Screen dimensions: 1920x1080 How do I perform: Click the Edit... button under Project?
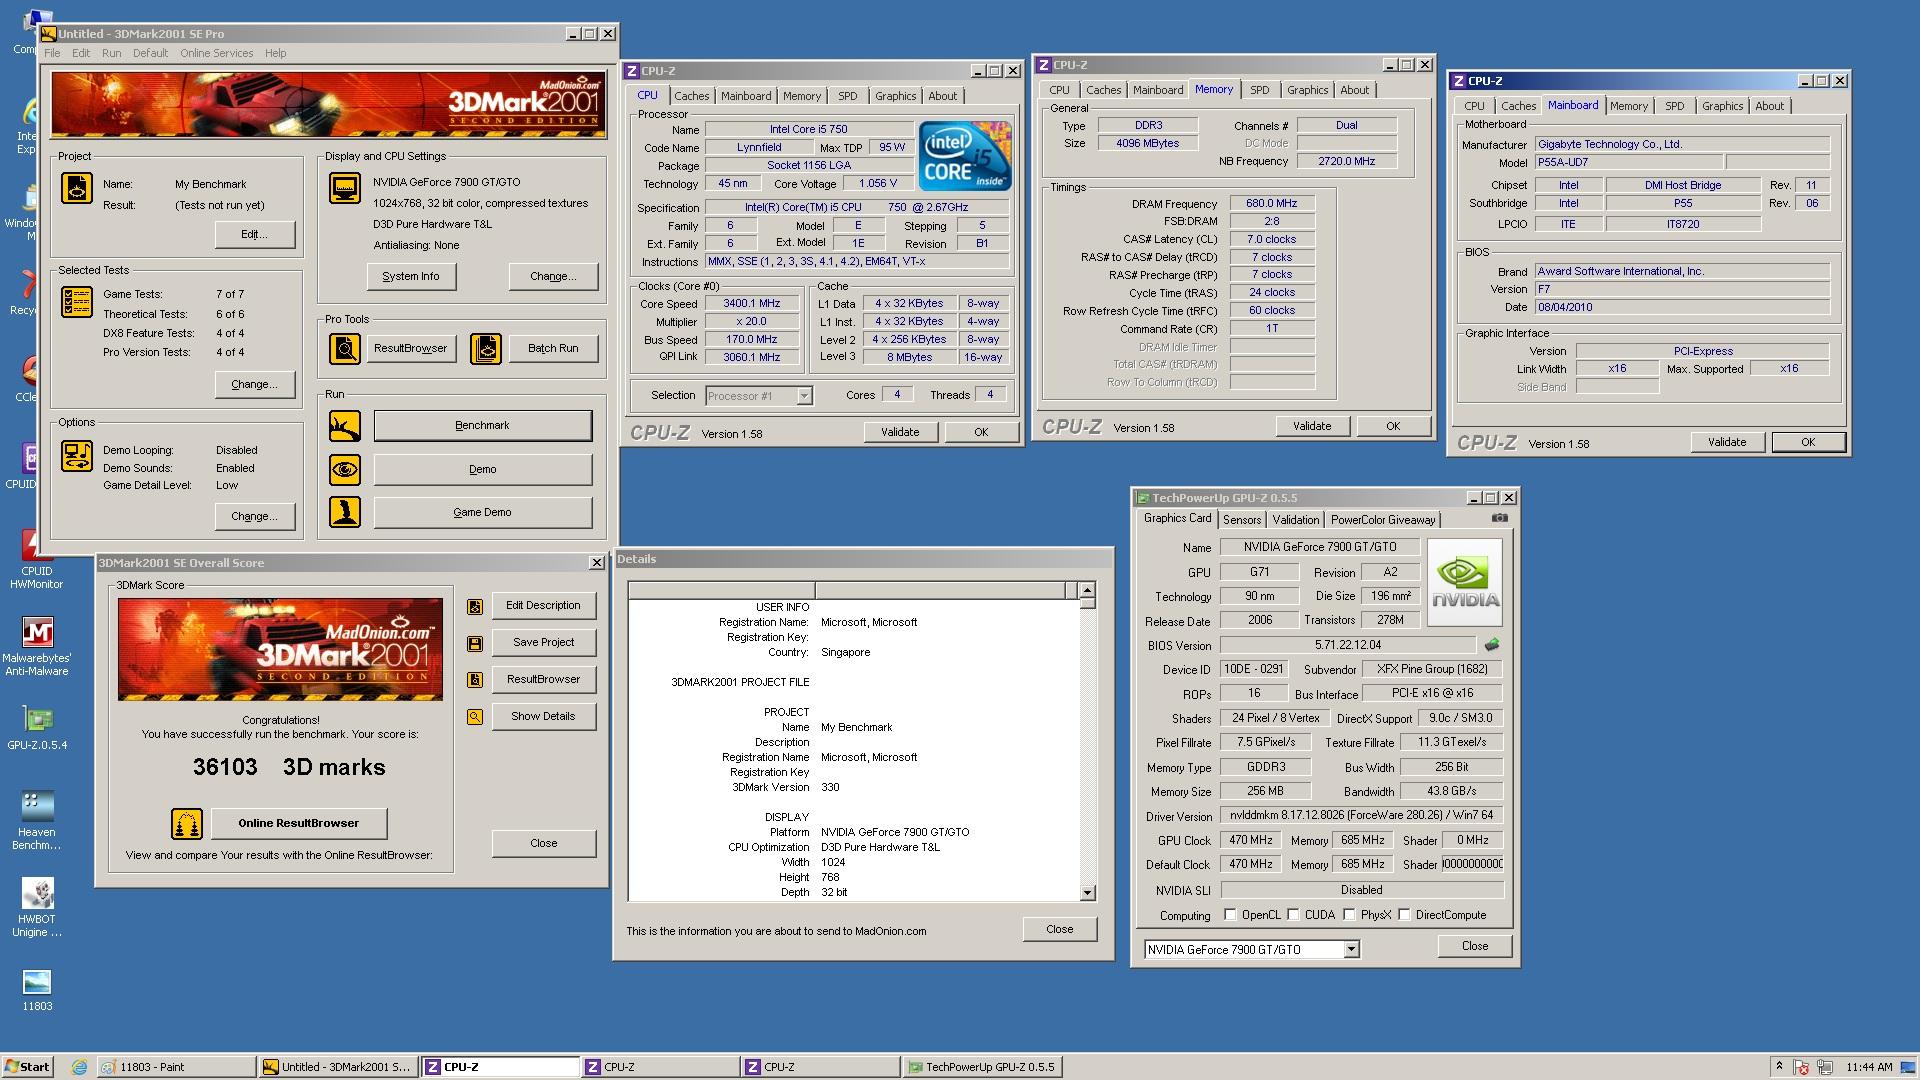pyautogui.click(x=254, y=235)
